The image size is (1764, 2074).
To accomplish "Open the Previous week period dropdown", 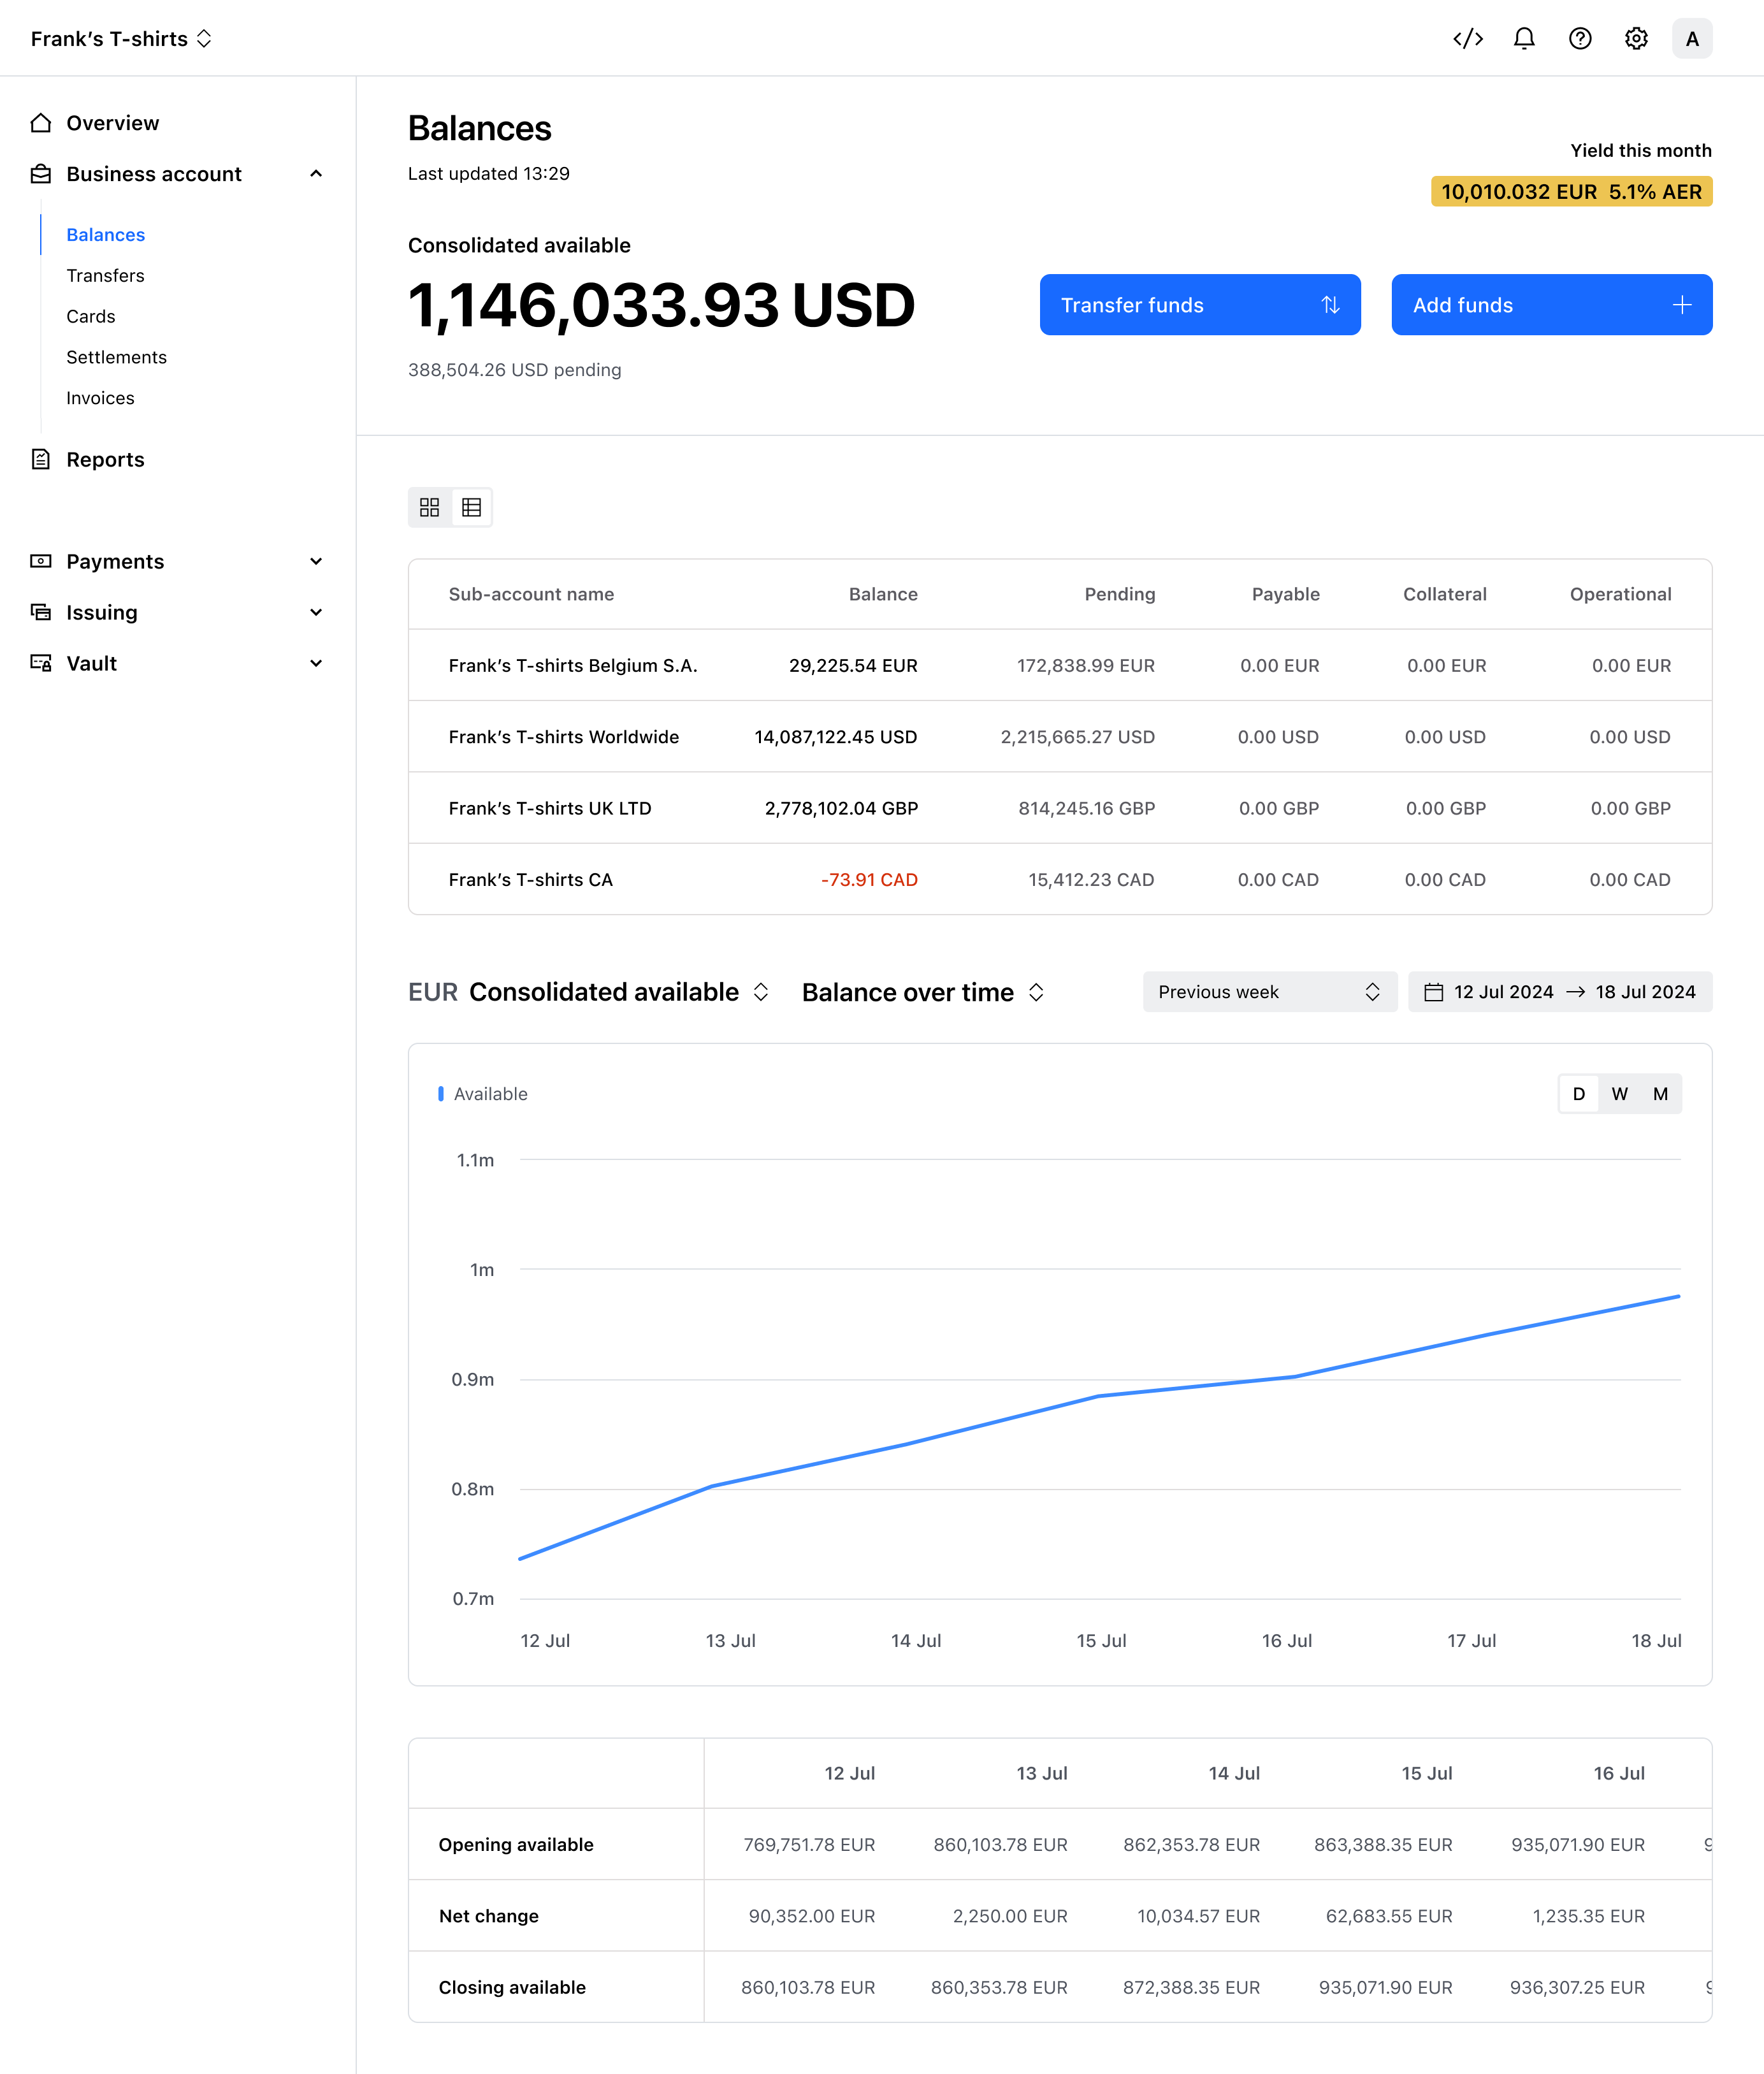I will (x=1270, y=992).
